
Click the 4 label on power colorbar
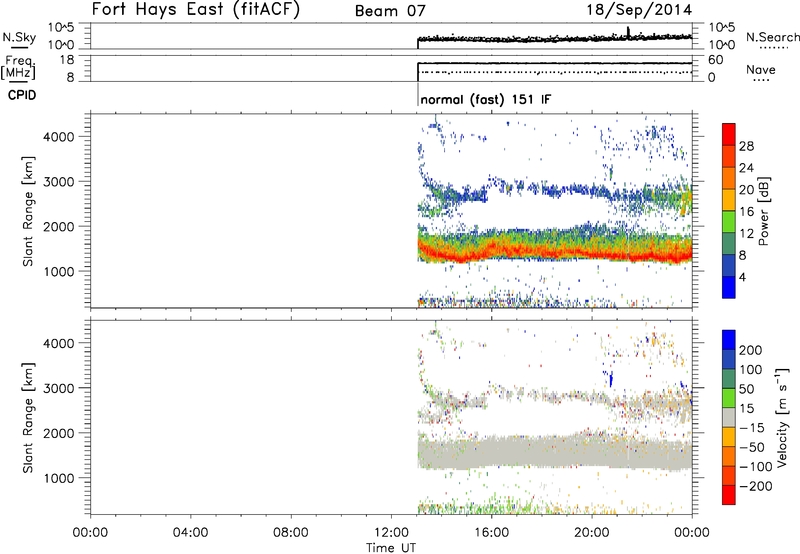pos(742,277)
